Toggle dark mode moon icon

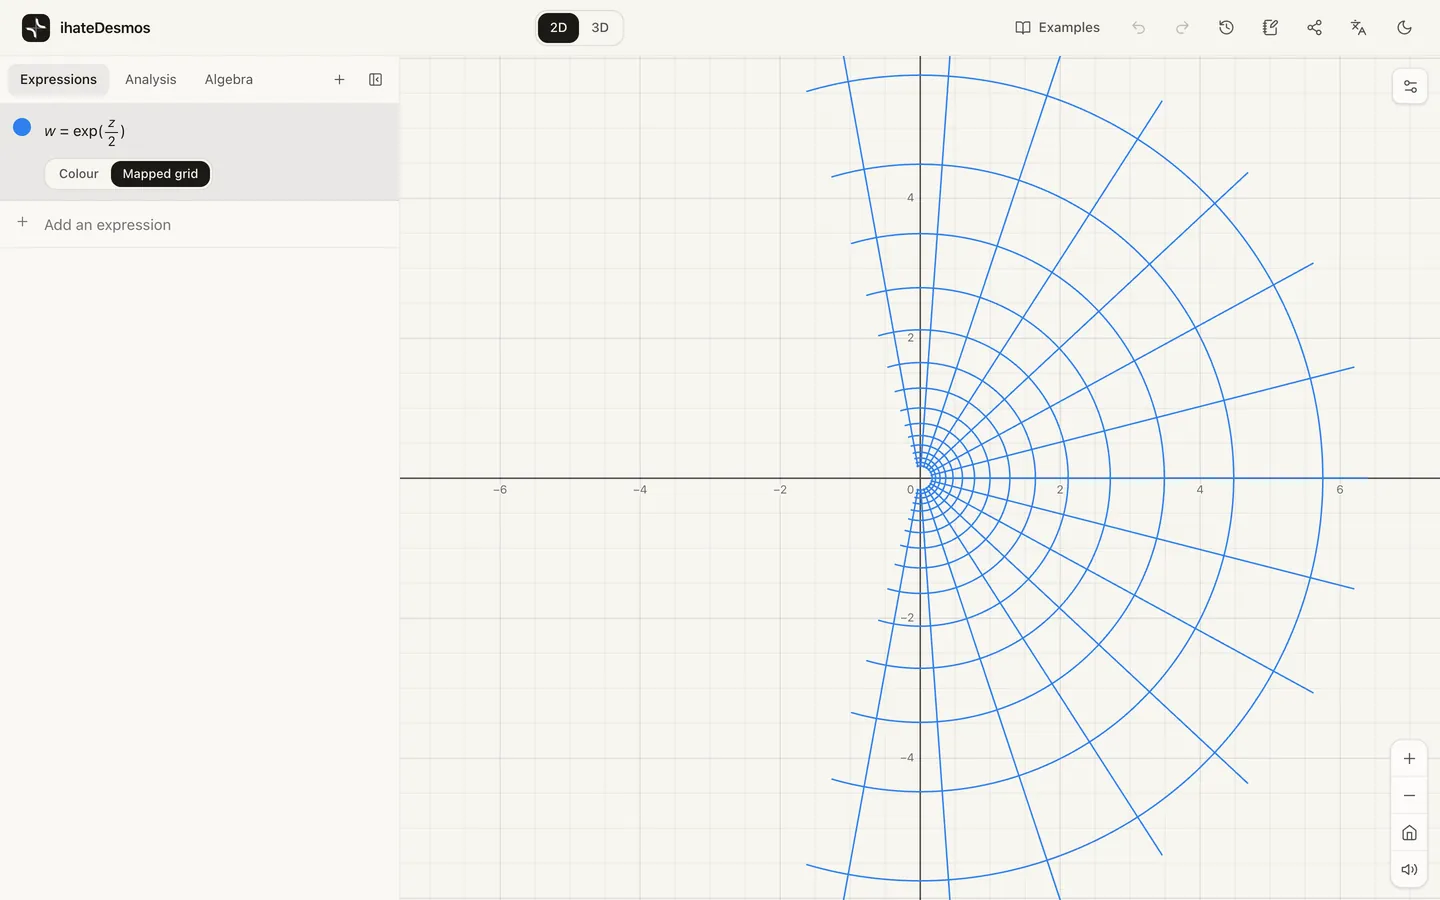1404,28
